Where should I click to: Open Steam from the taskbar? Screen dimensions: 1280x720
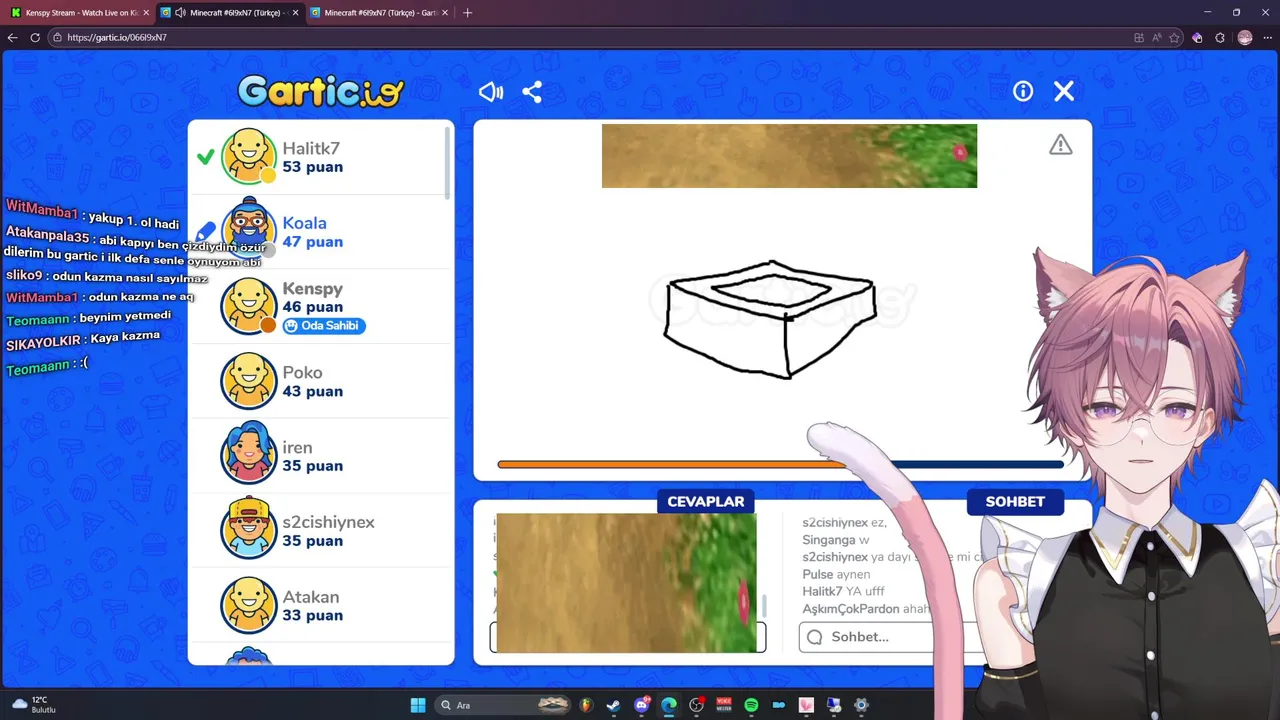pos(613,705)
